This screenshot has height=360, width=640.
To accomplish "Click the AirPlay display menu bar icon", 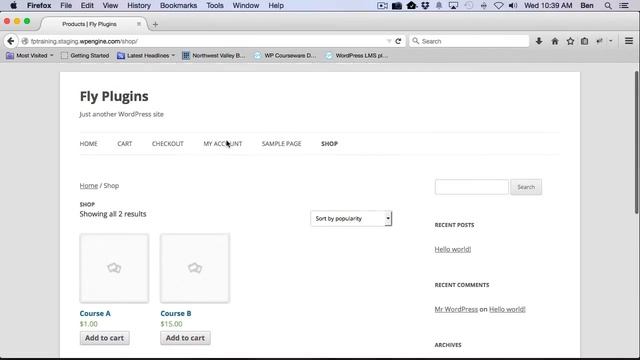I will point(453,5).
